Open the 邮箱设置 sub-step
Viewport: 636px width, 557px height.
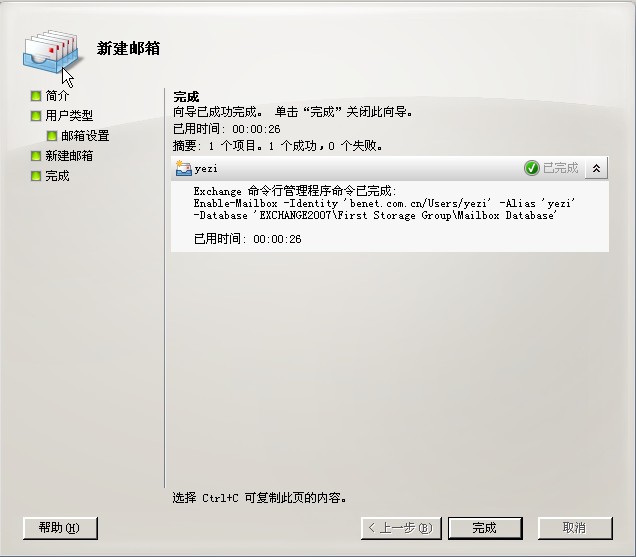[85, 136]
